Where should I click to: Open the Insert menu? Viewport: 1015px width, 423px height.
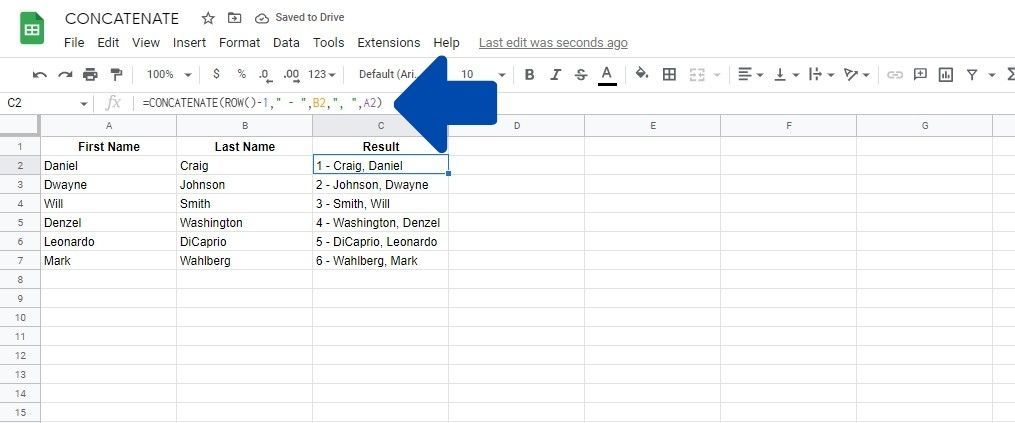(x=189, y=43)
